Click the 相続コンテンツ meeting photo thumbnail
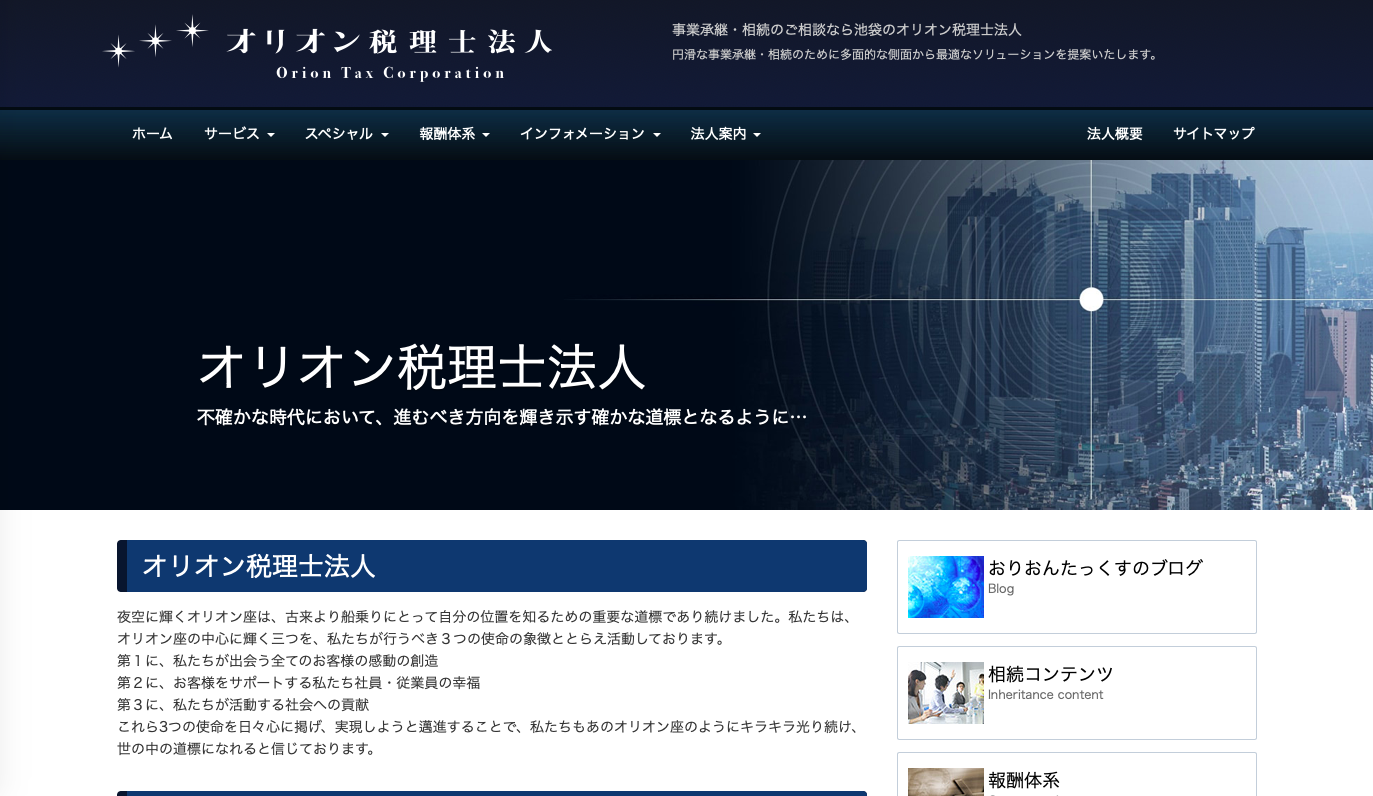1373x796 pixels. pos(946,693)
